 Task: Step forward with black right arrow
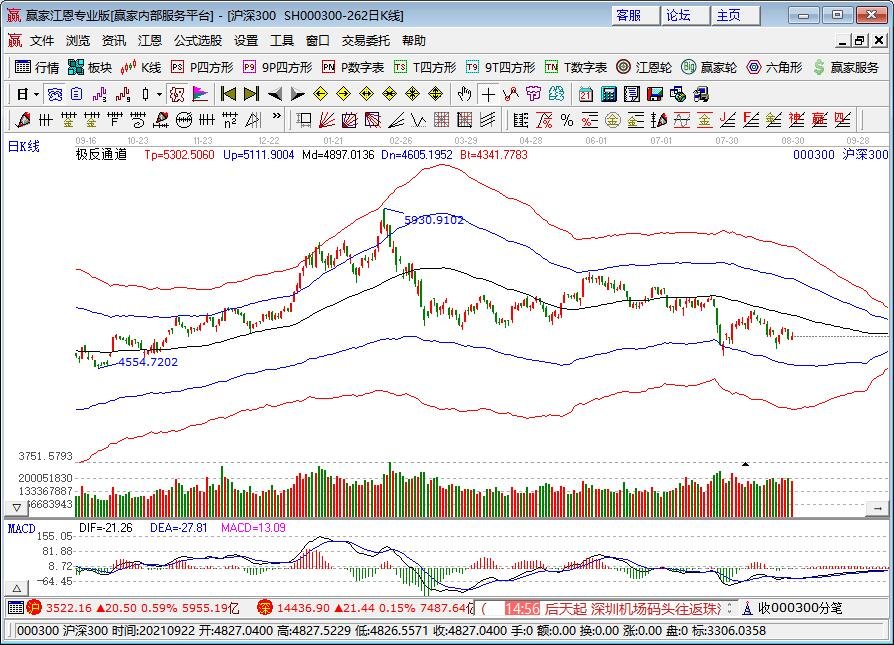tap(298, 94)
